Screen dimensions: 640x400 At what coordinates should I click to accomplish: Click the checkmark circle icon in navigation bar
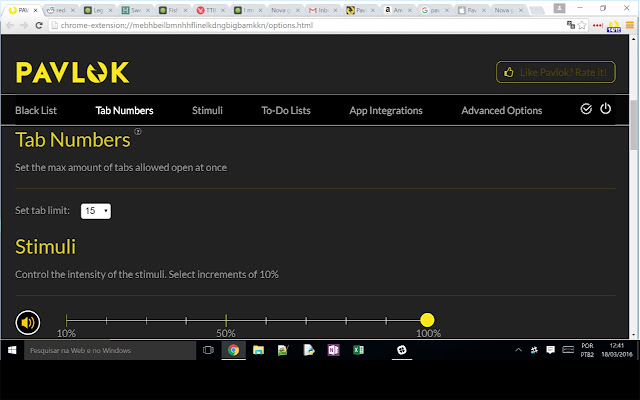click(586, 109)
